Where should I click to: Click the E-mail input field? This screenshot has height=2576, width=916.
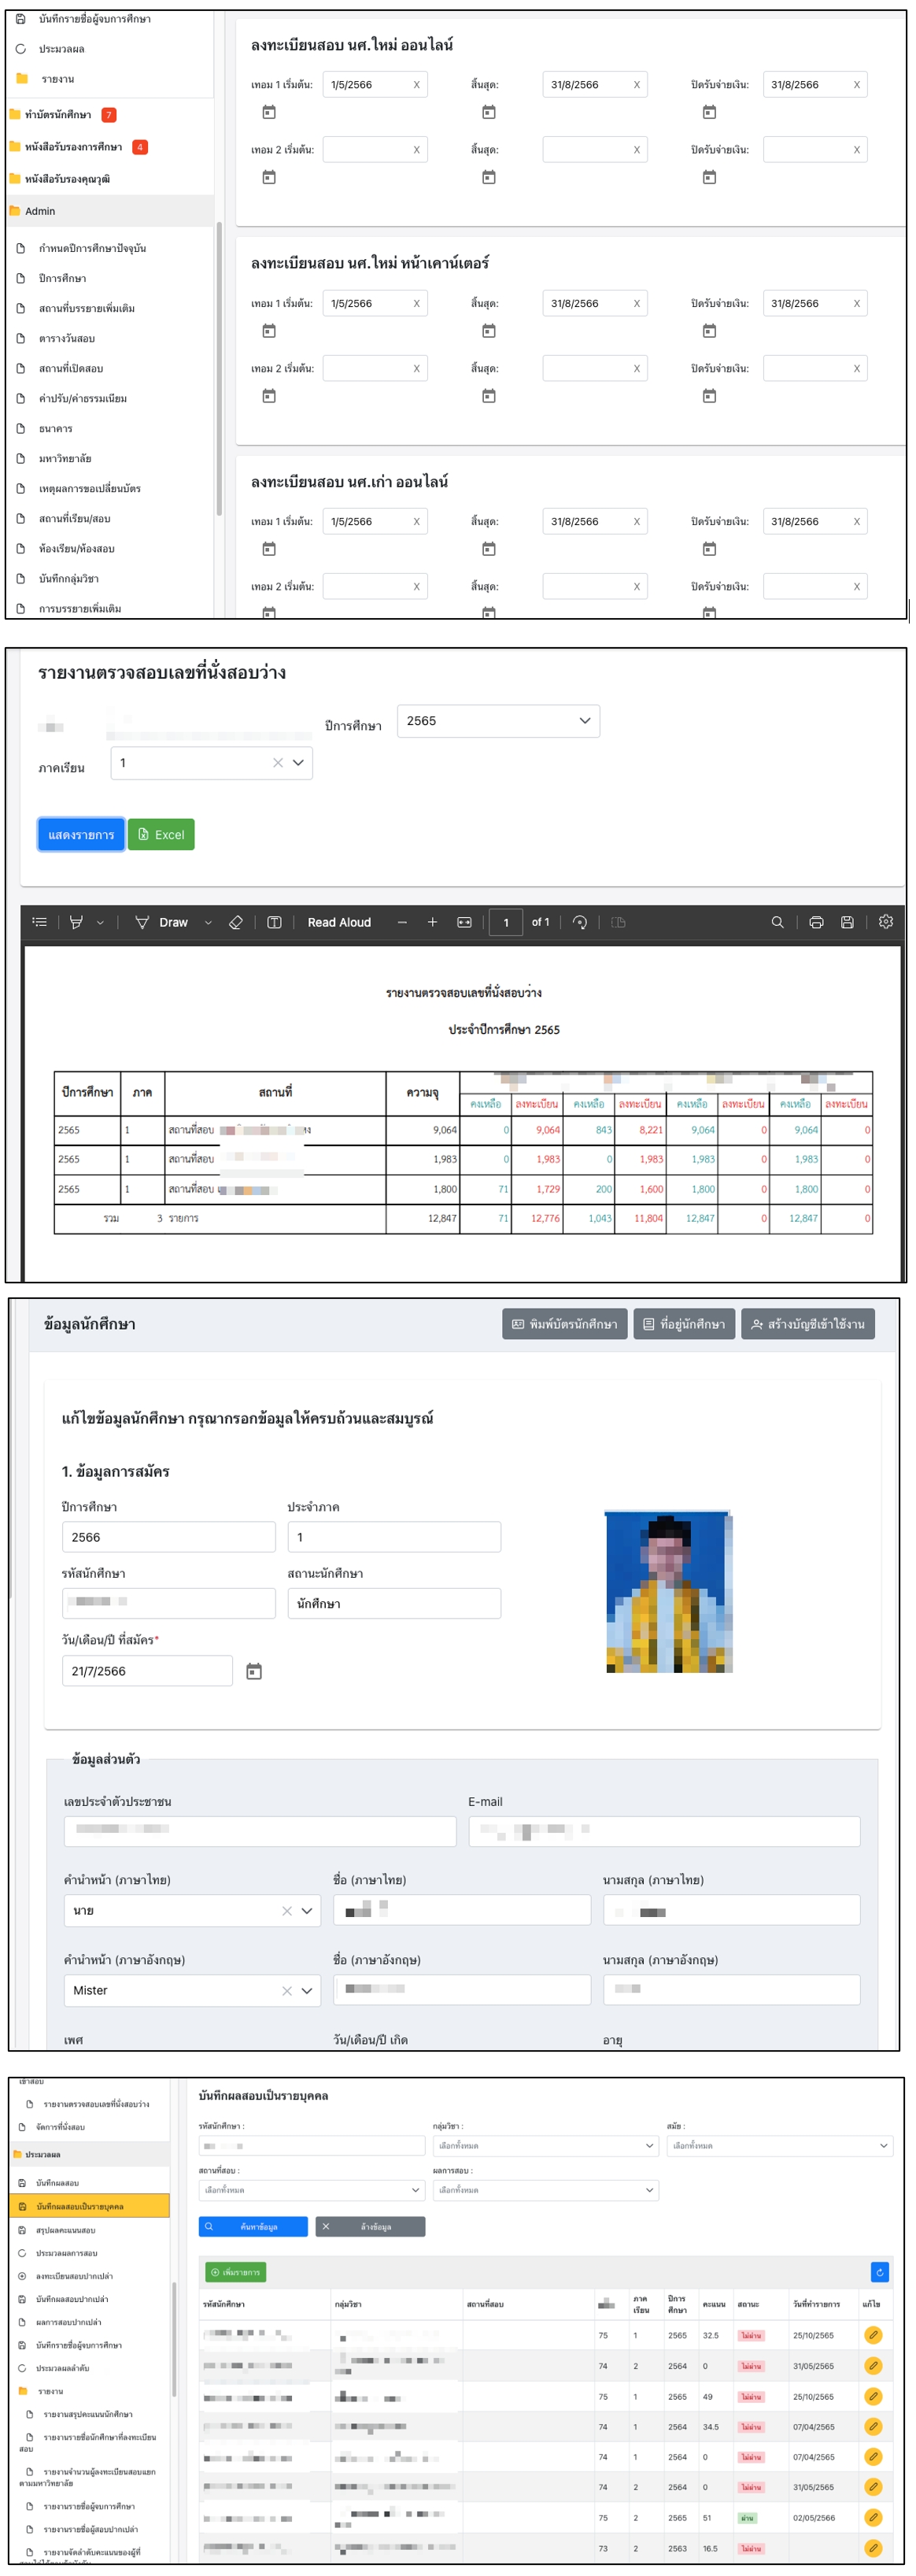664,1832
